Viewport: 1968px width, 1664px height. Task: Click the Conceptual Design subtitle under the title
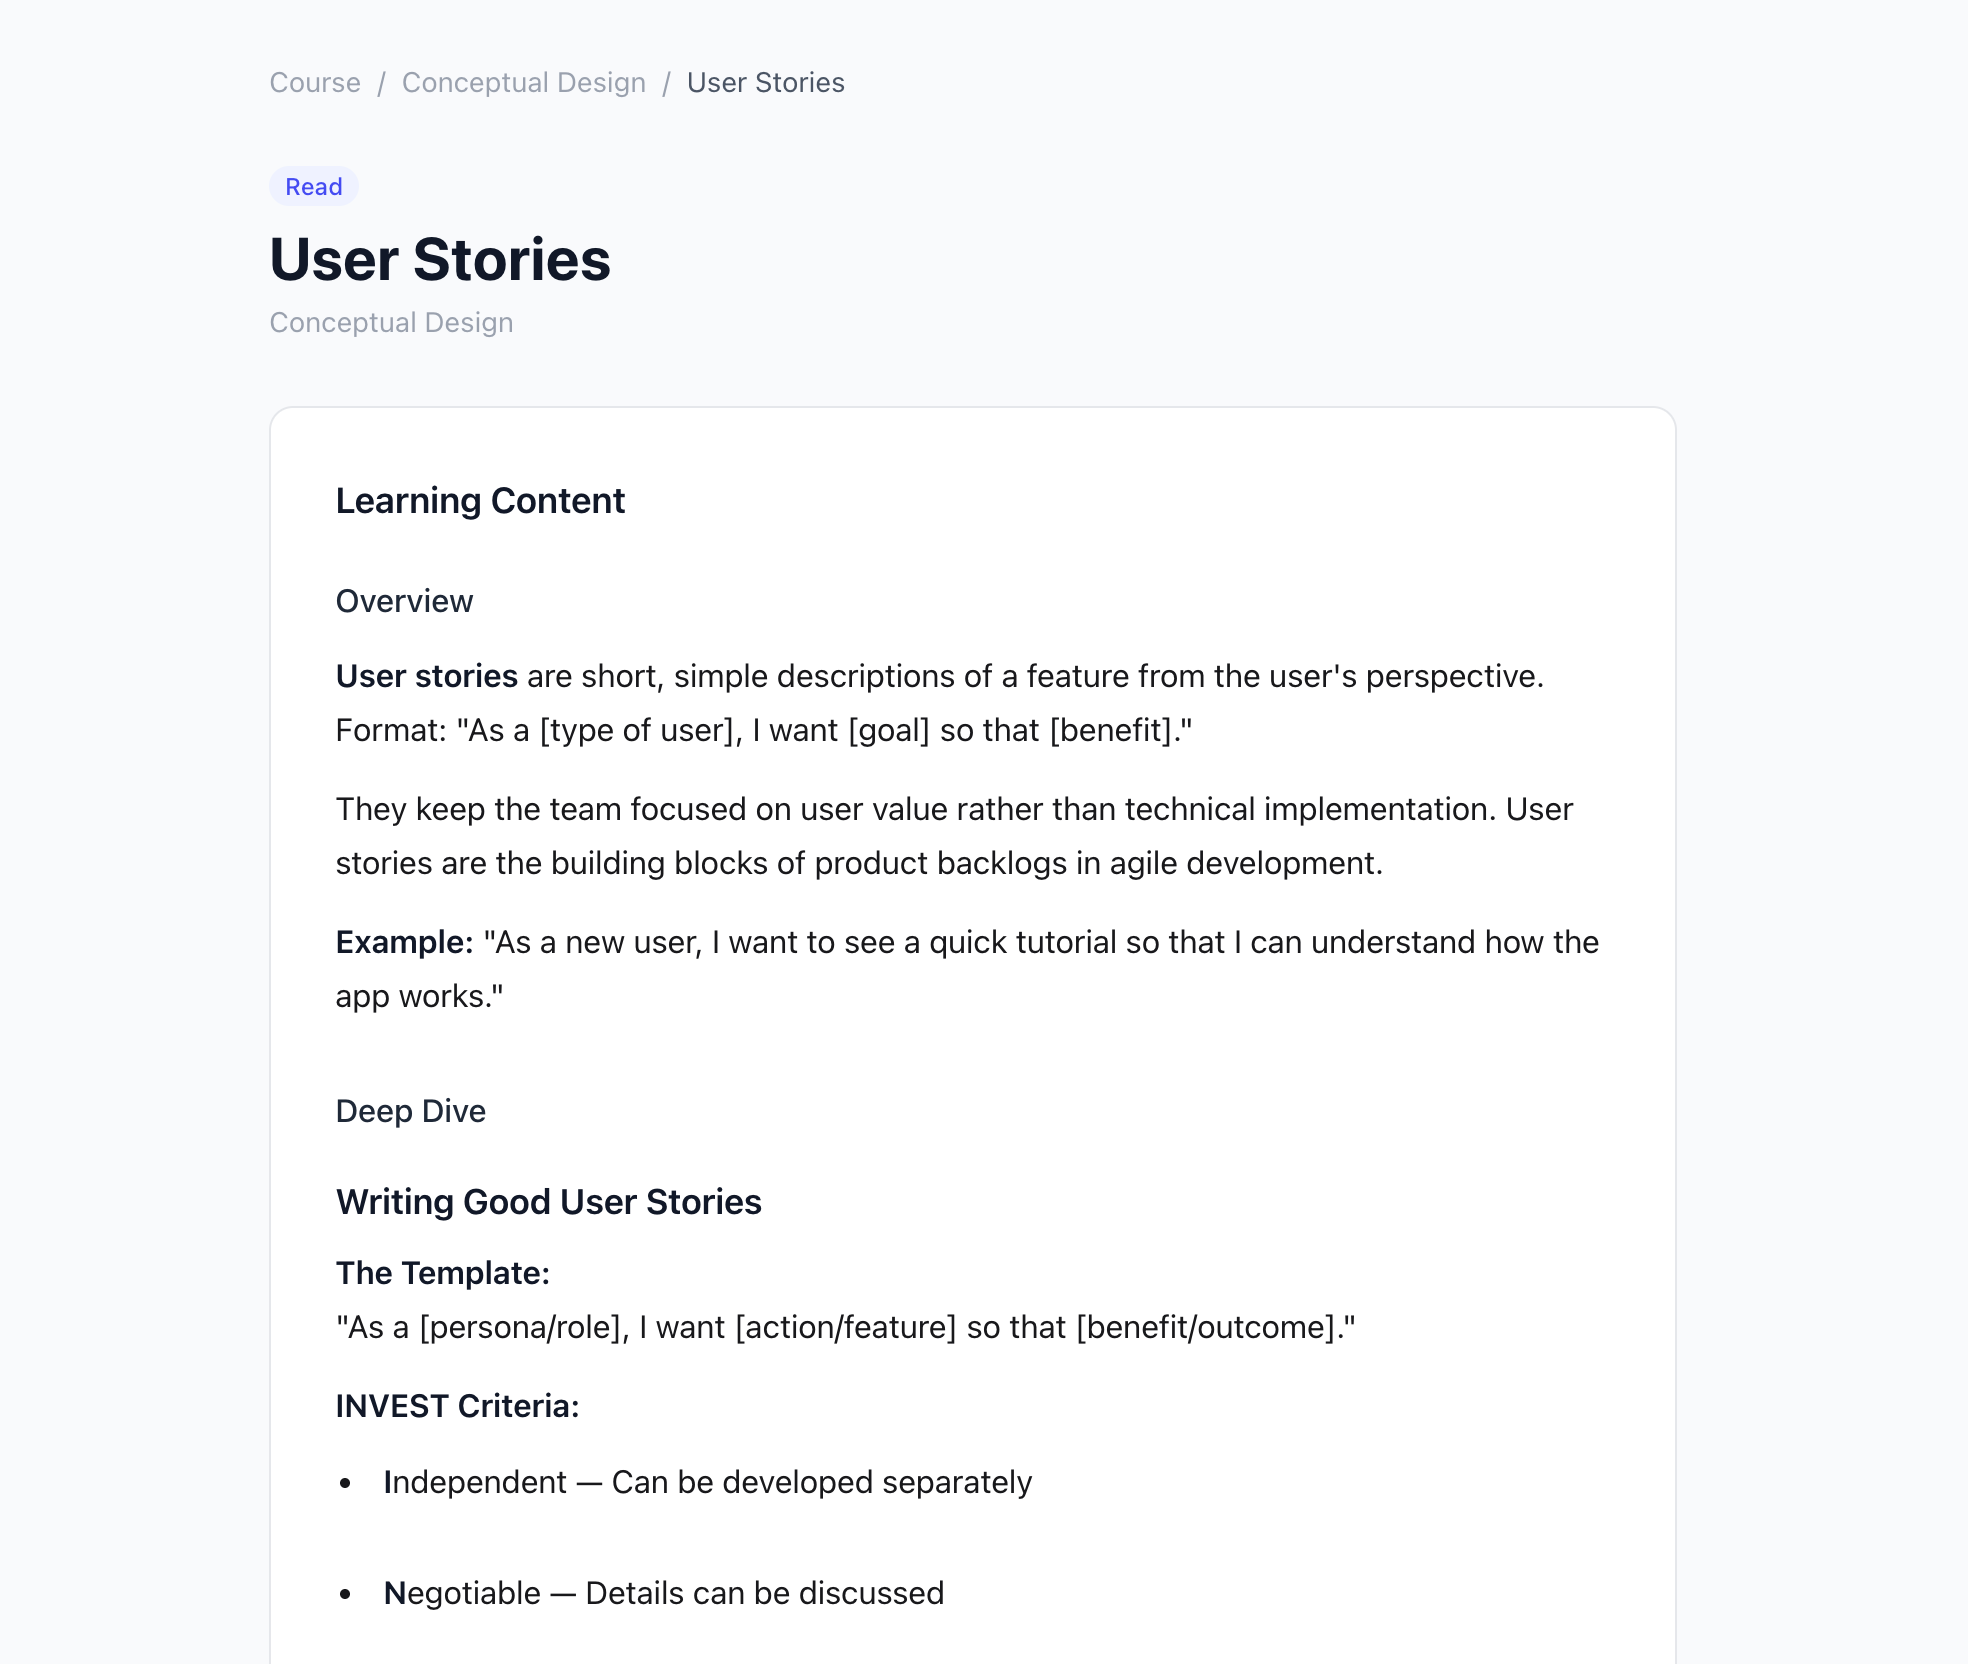[391, 323]
